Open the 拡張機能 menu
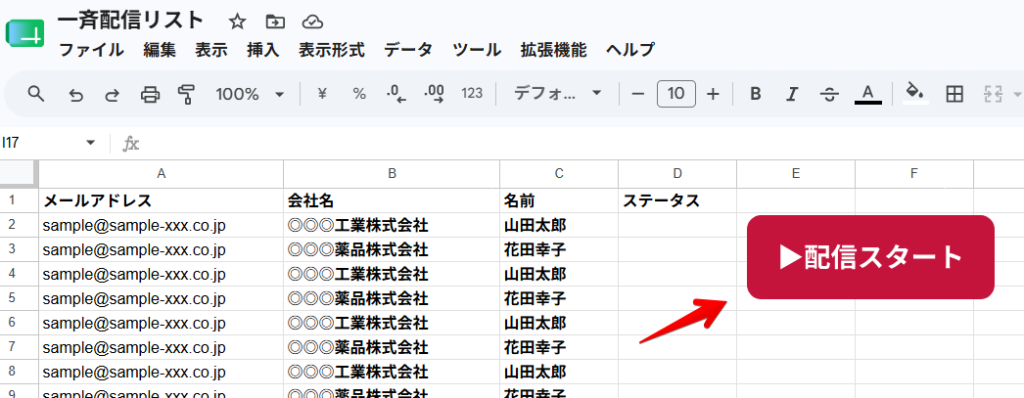This screenshot has height=398, width=1024. tap(554, 50)
